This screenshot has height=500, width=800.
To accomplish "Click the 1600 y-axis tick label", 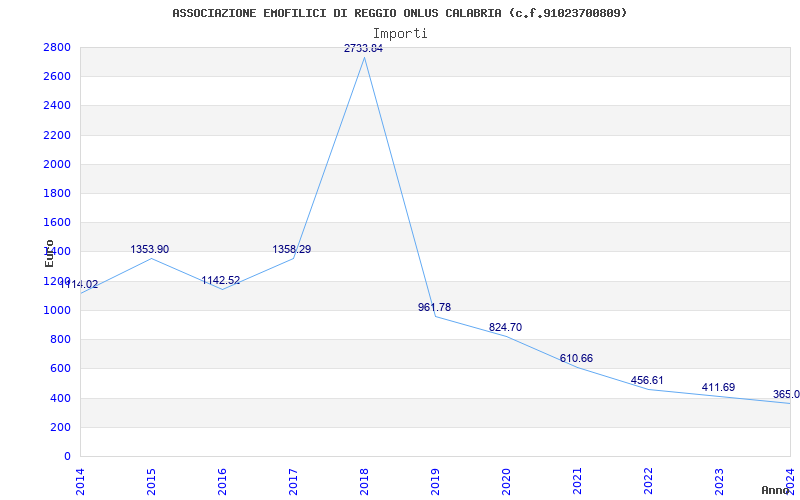I will 57,222.
